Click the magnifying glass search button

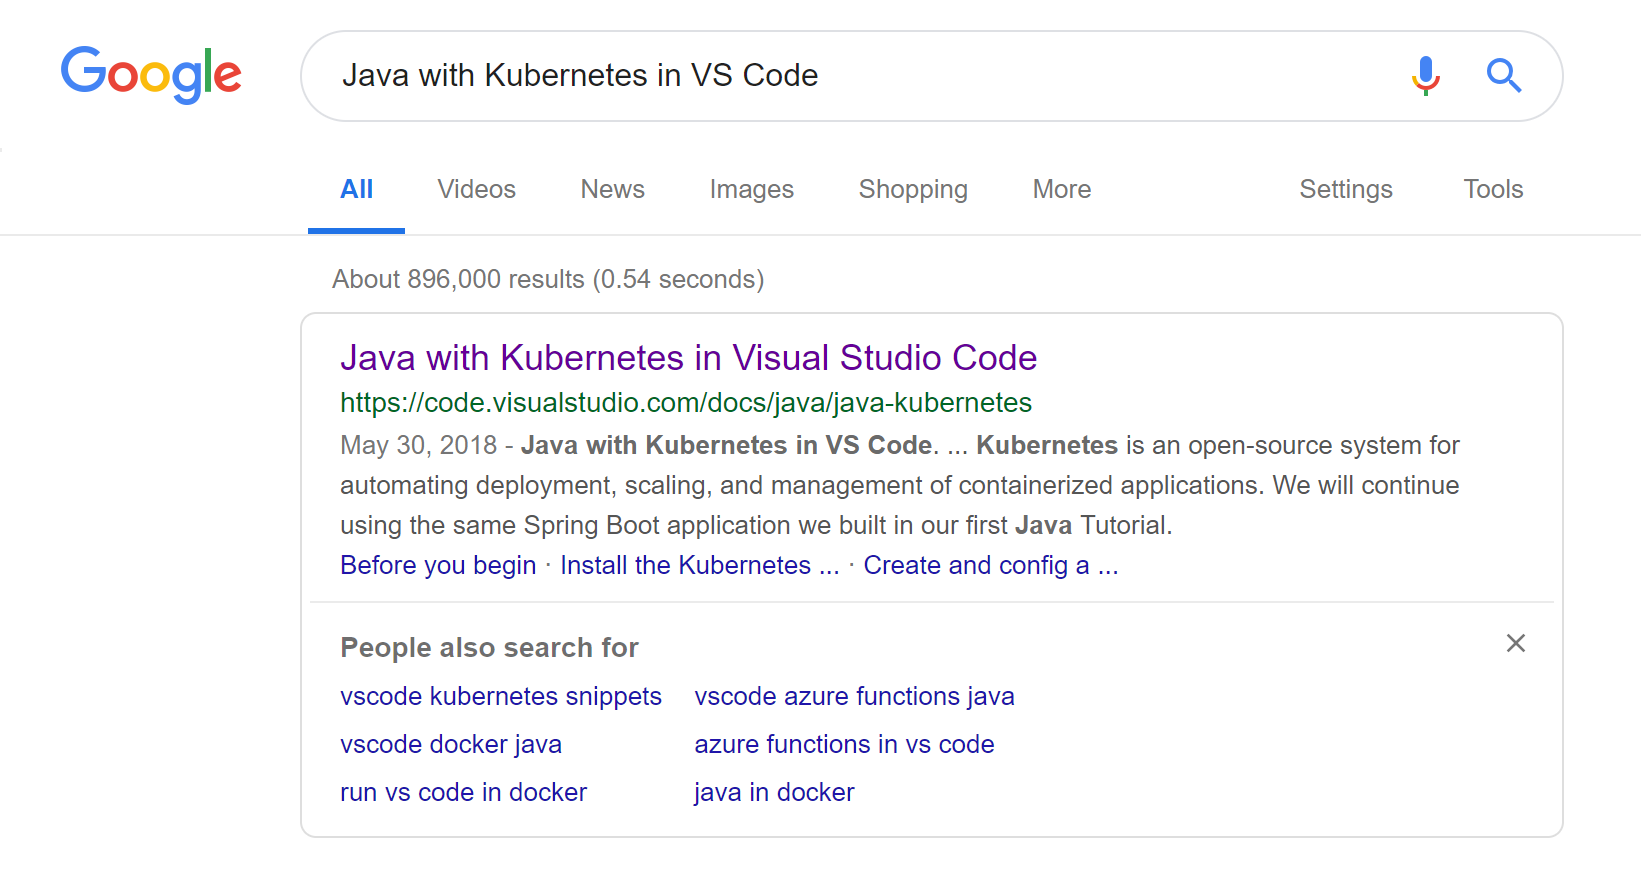coord(1503,75)
